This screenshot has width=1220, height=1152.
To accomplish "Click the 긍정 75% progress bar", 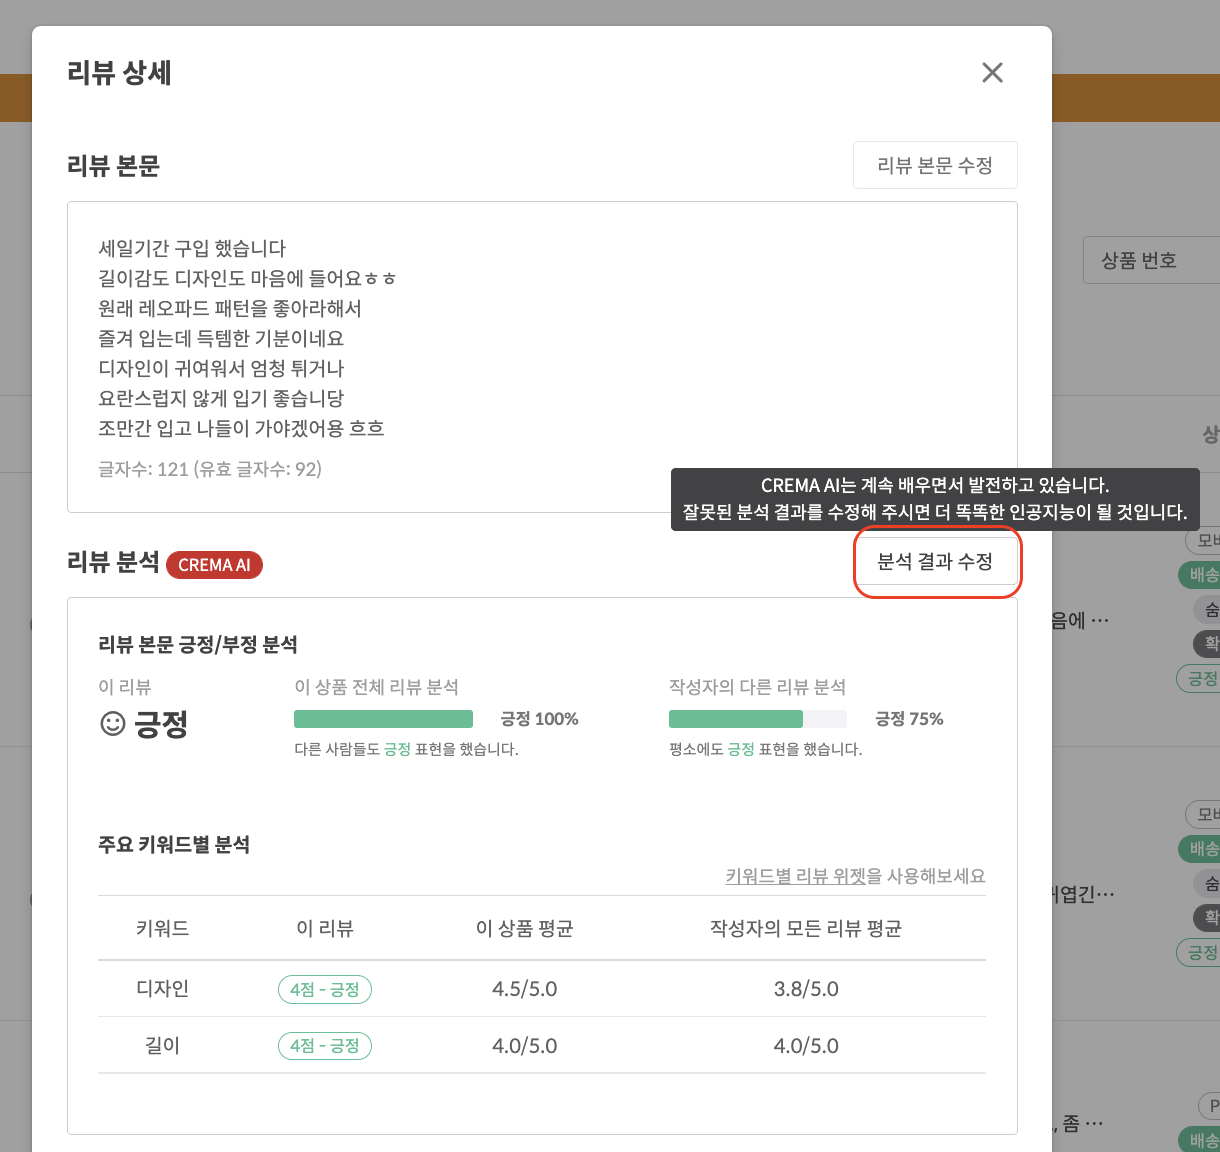I will pos(757,719).
